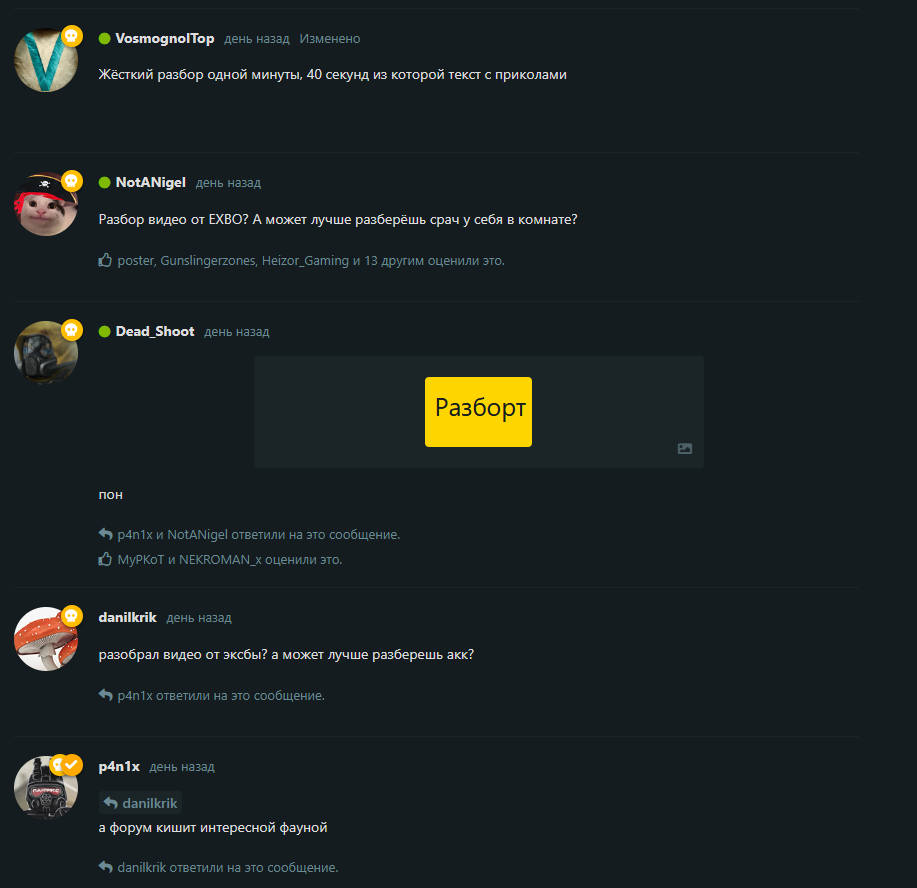The image size is (917, 888).
Task: Click the reply icon under p4n1x's message
Action: point(105,867)
